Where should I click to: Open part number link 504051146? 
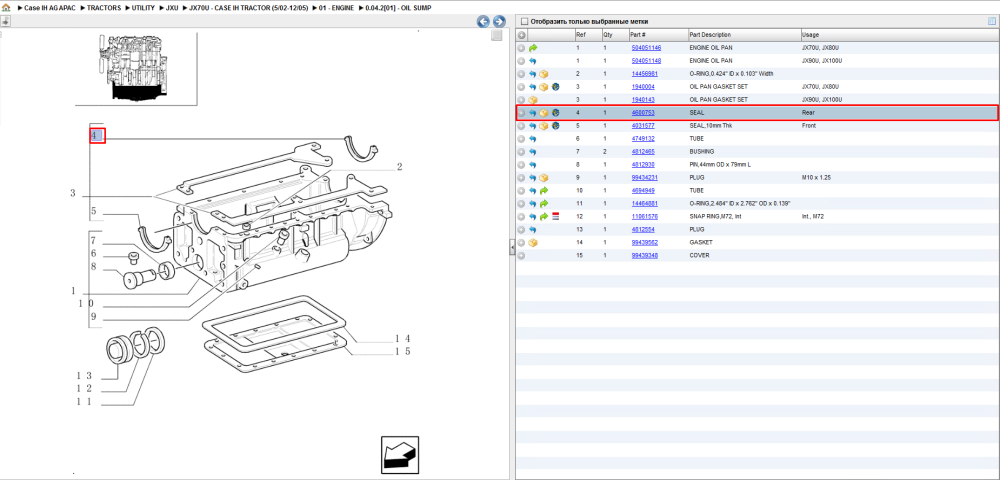click(x=646, y=48)
